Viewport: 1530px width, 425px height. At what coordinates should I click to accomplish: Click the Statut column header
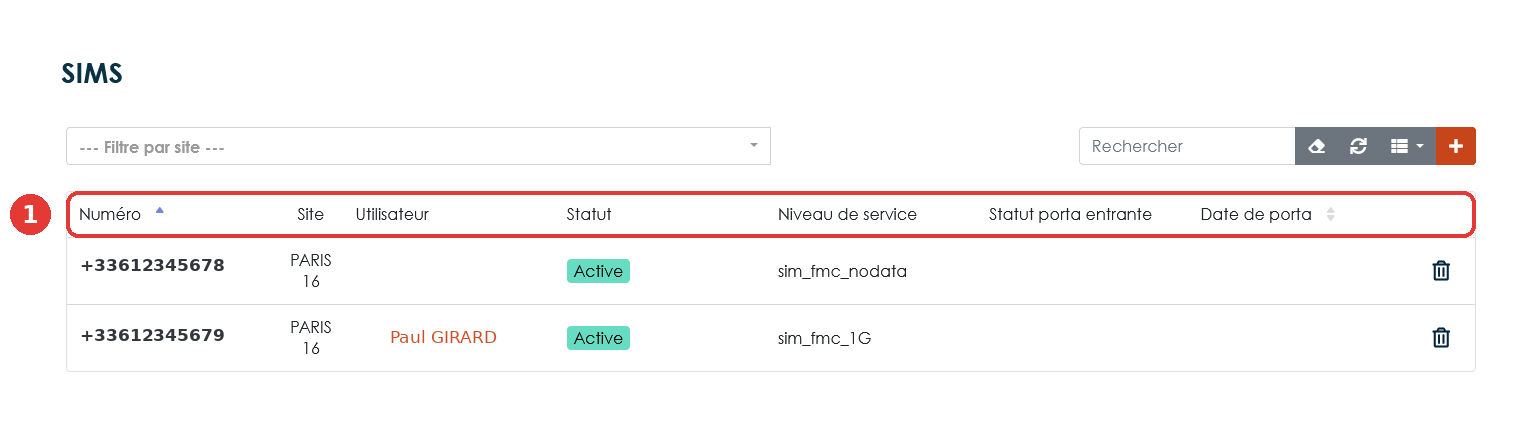point(589,214)
